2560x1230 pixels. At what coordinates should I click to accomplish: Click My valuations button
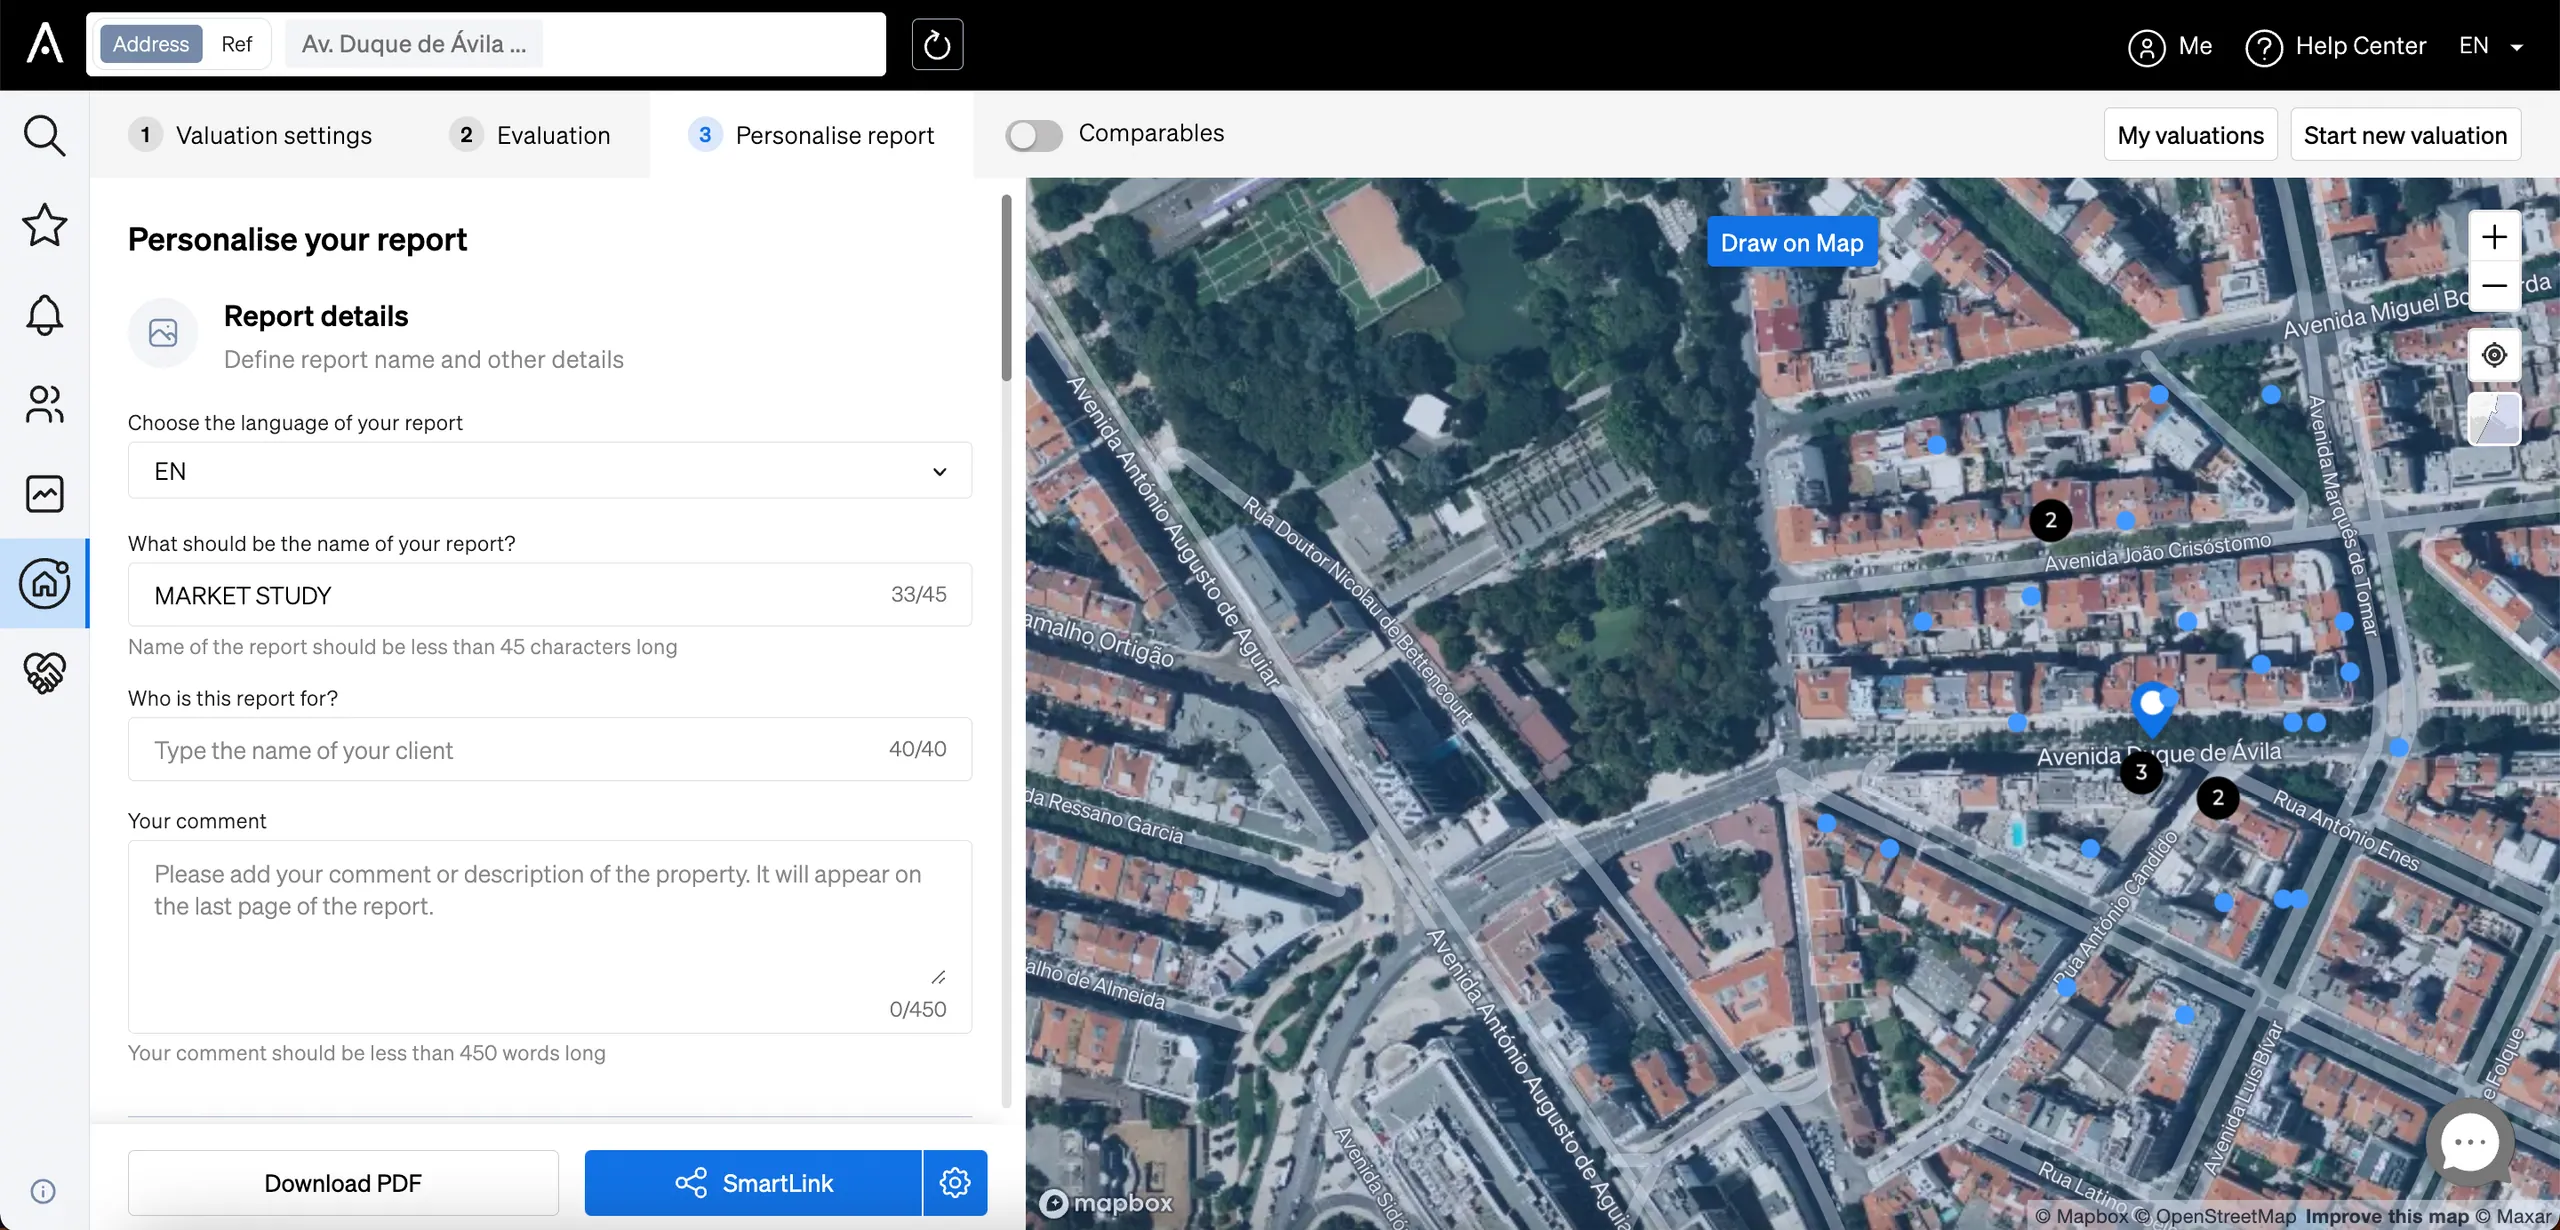(2190, 135)
